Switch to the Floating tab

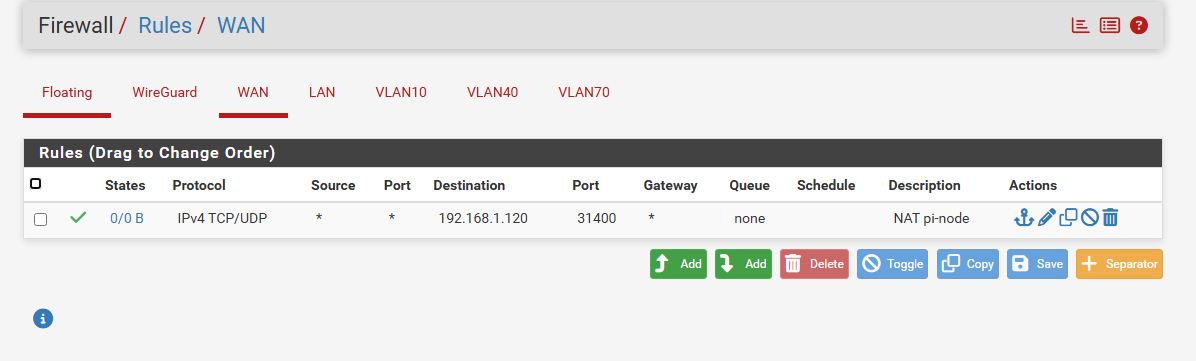[67, 93]
